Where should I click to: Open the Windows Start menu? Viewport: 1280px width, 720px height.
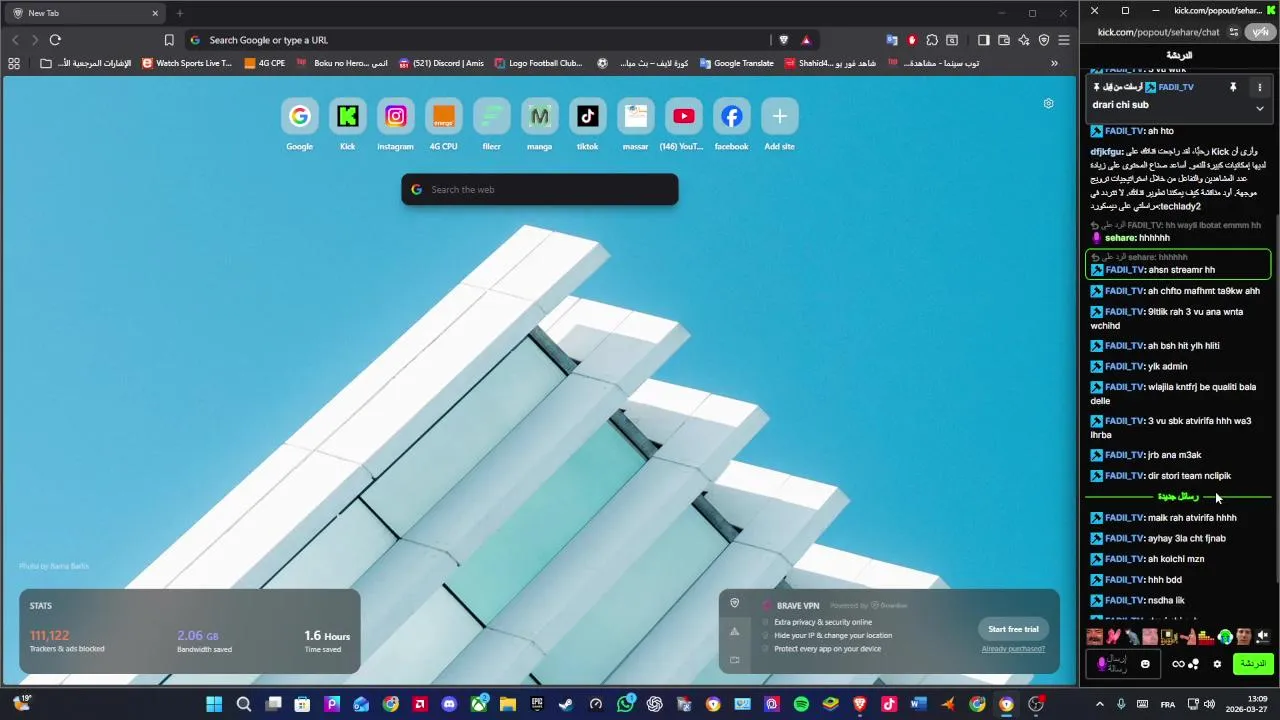[x=214, y=704]
